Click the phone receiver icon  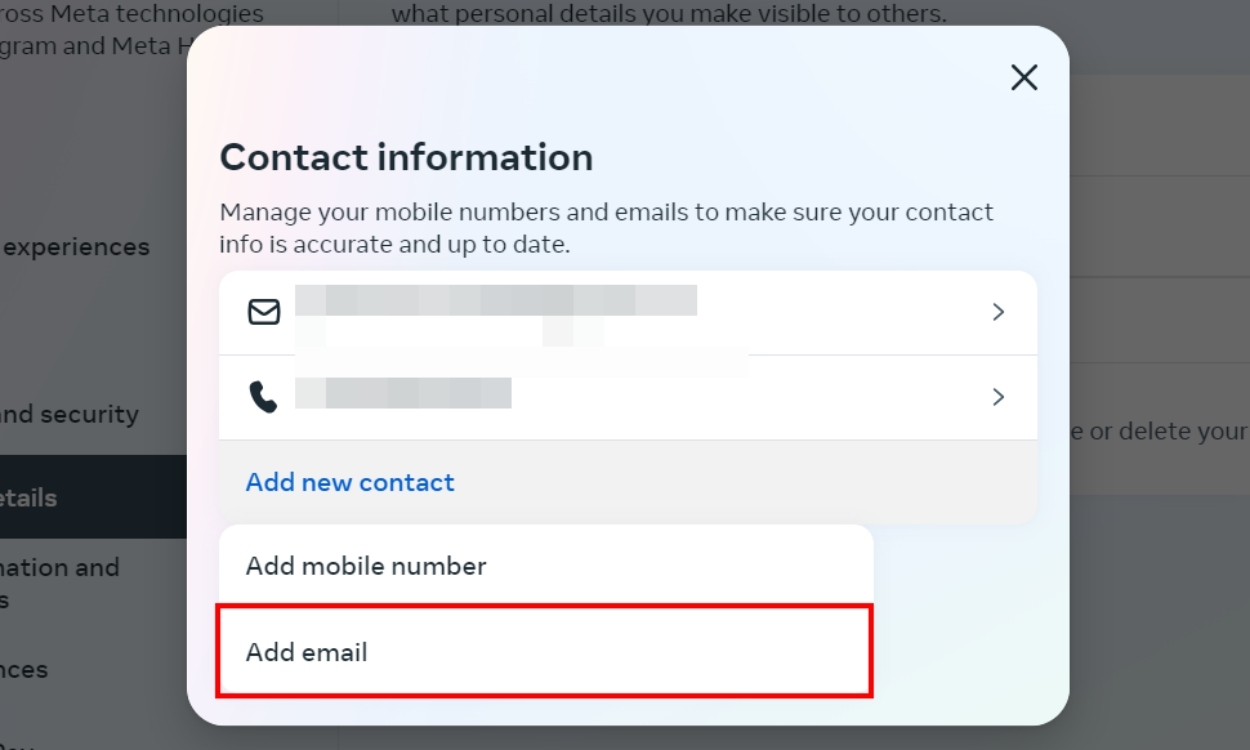click(x=262, y=396)
